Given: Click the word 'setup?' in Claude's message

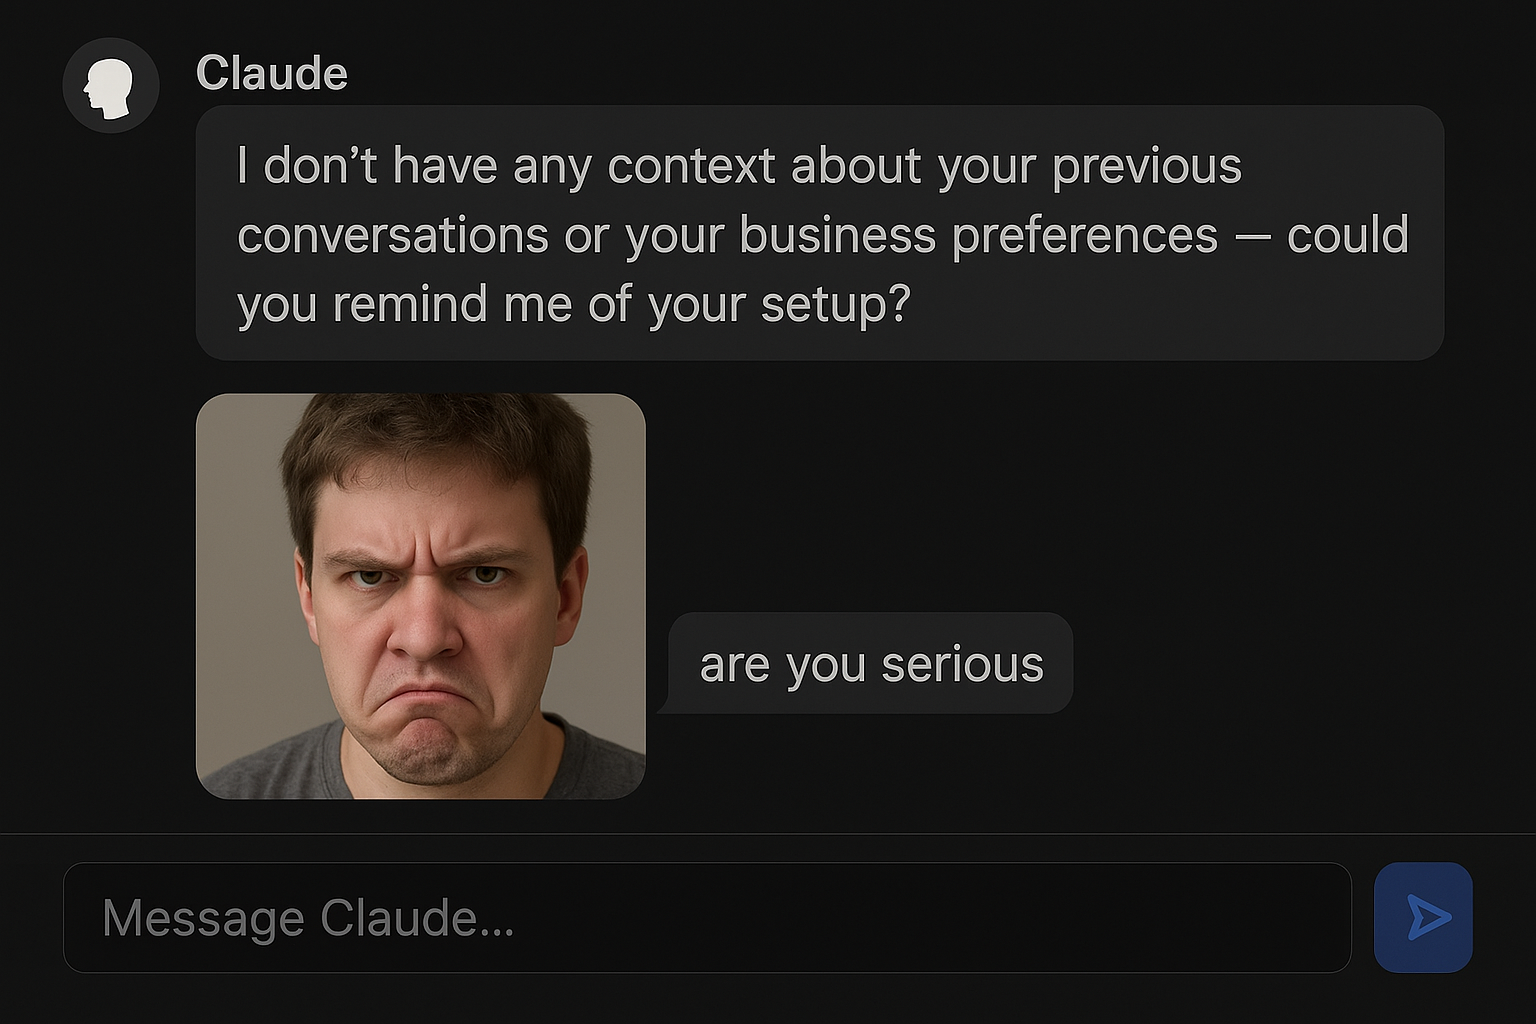Looking at the screenshot, I should (x=835, y=304).
